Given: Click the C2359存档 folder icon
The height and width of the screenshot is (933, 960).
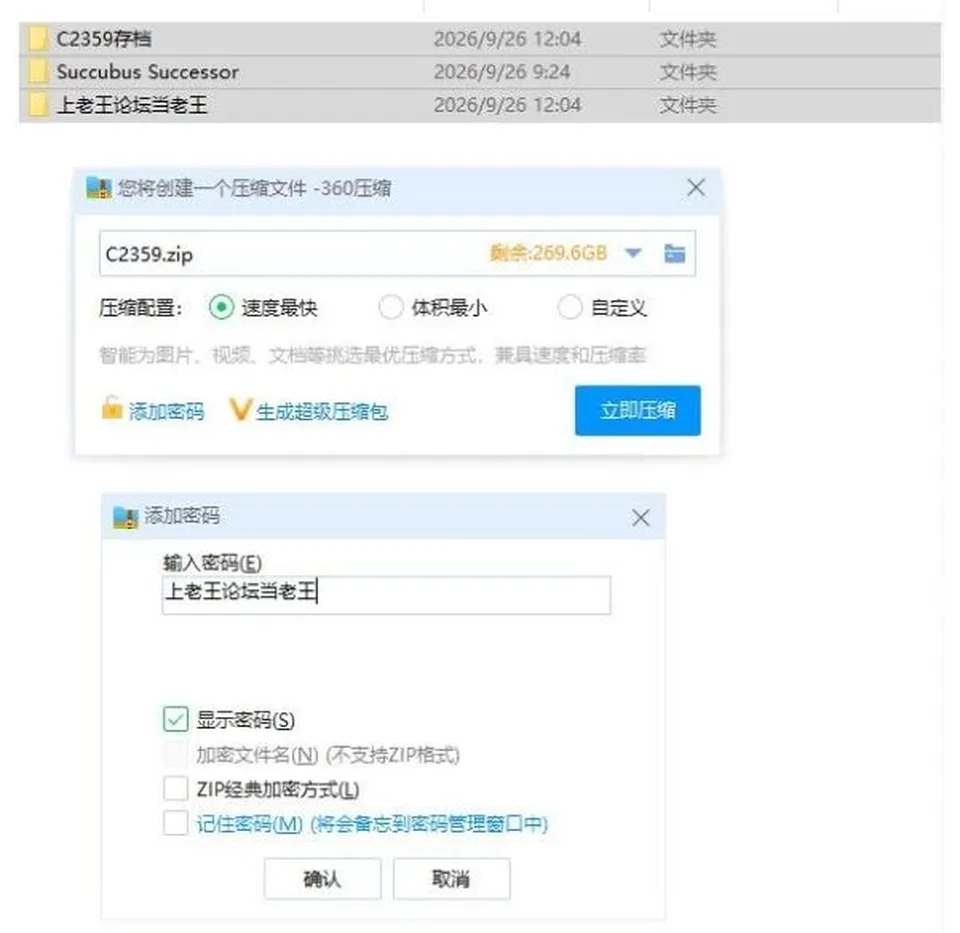Looking at the screenshot, I should click(38, 39).
